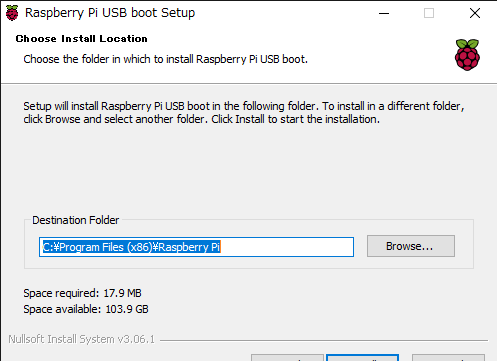This screenshot has width=497, height=361.
Task: Click the 'Setup will install Raspberry Pi' description
Action: [243, 112]
